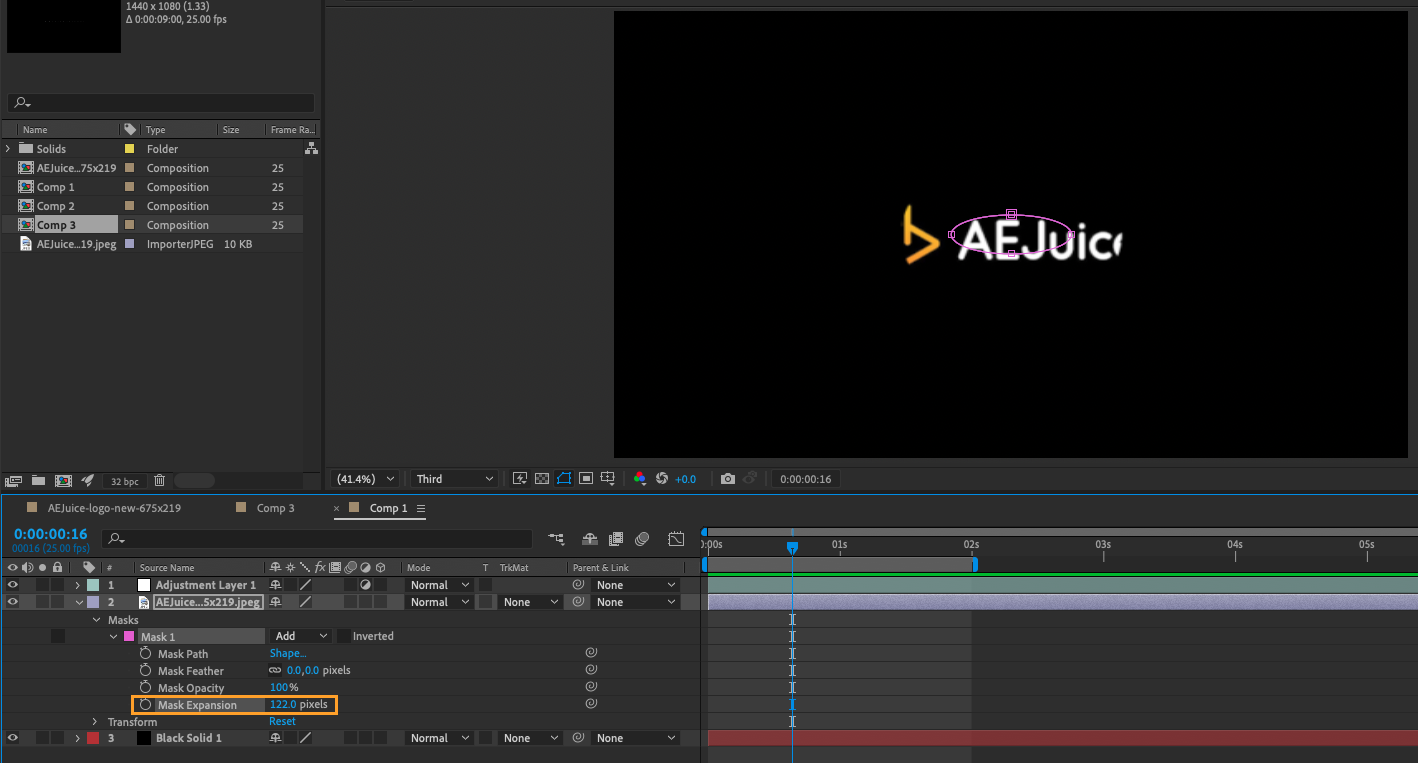Open the AEJuice-logo-new-675x219 timeline tab
Viewport: 1418px width, 763px height.
[114, 508]
